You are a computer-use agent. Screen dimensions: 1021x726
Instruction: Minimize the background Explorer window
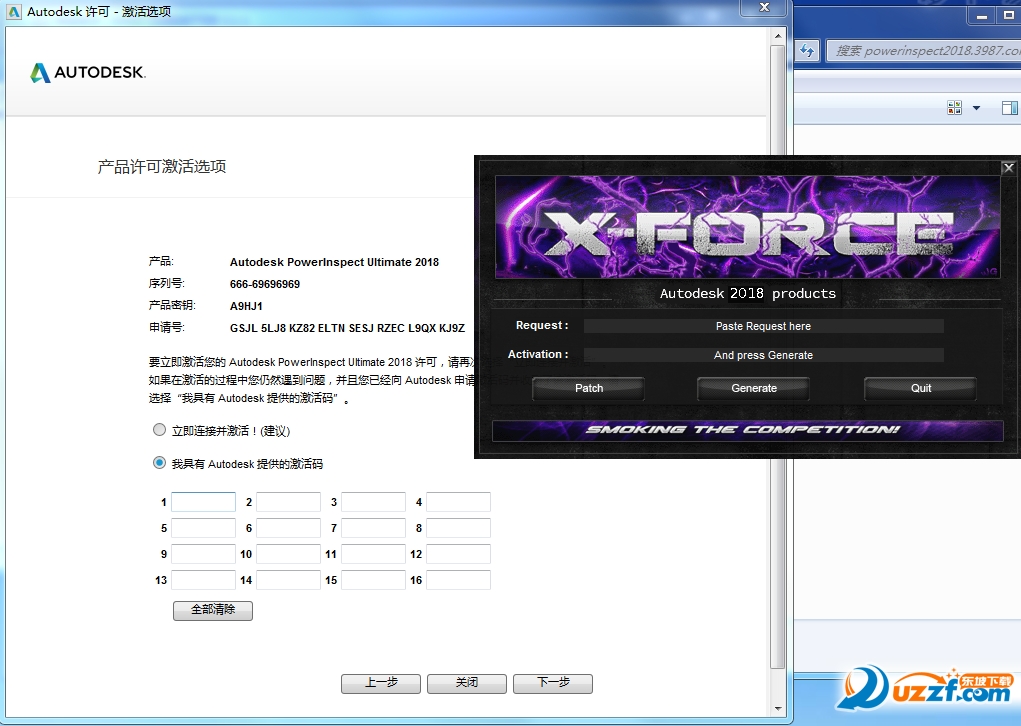point(982,15)
